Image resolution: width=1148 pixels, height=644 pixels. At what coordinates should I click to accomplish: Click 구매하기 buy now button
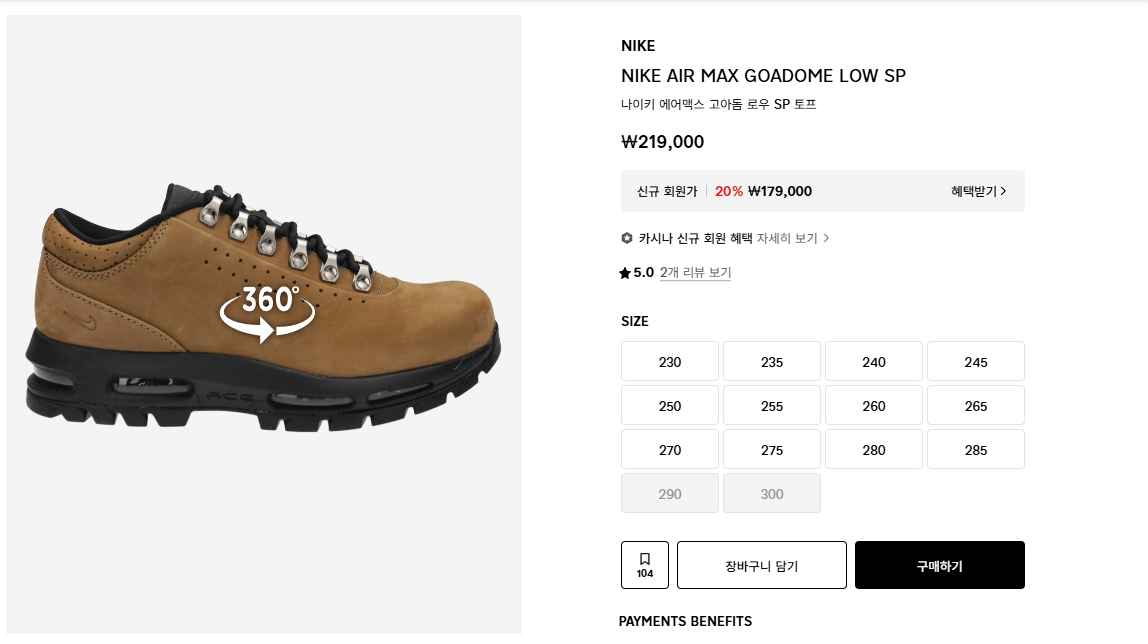[x=940, y=565]
